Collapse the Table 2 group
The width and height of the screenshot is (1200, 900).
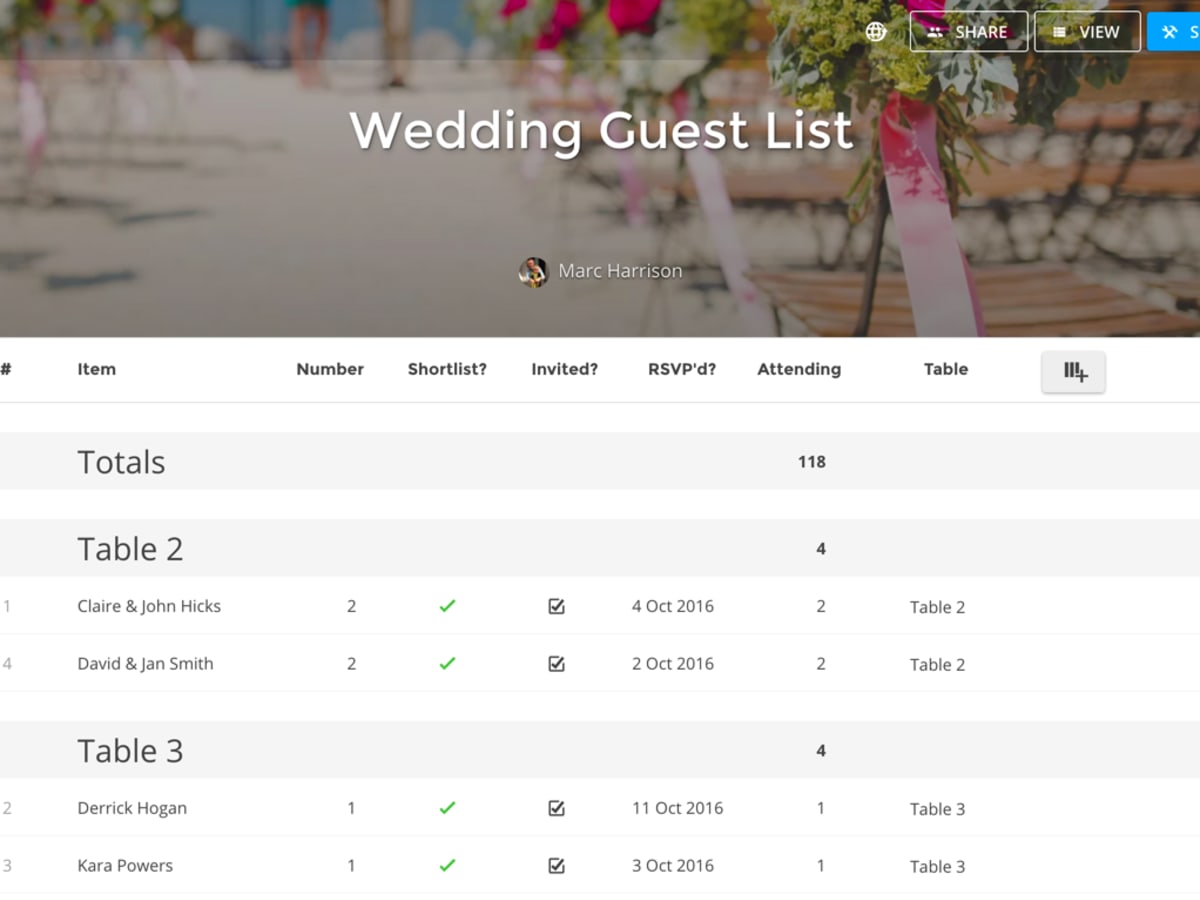[130, 548]
